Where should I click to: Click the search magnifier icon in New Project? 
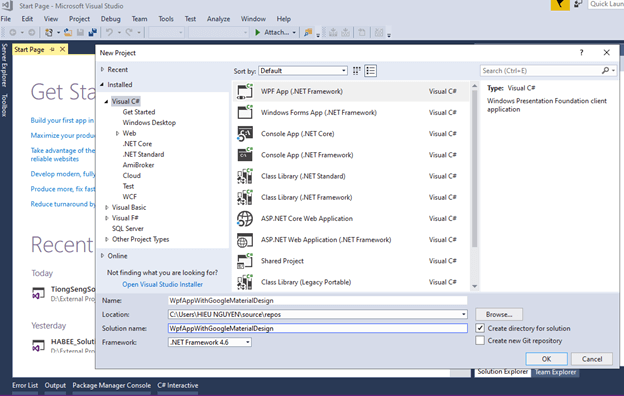tap(605, 70)
